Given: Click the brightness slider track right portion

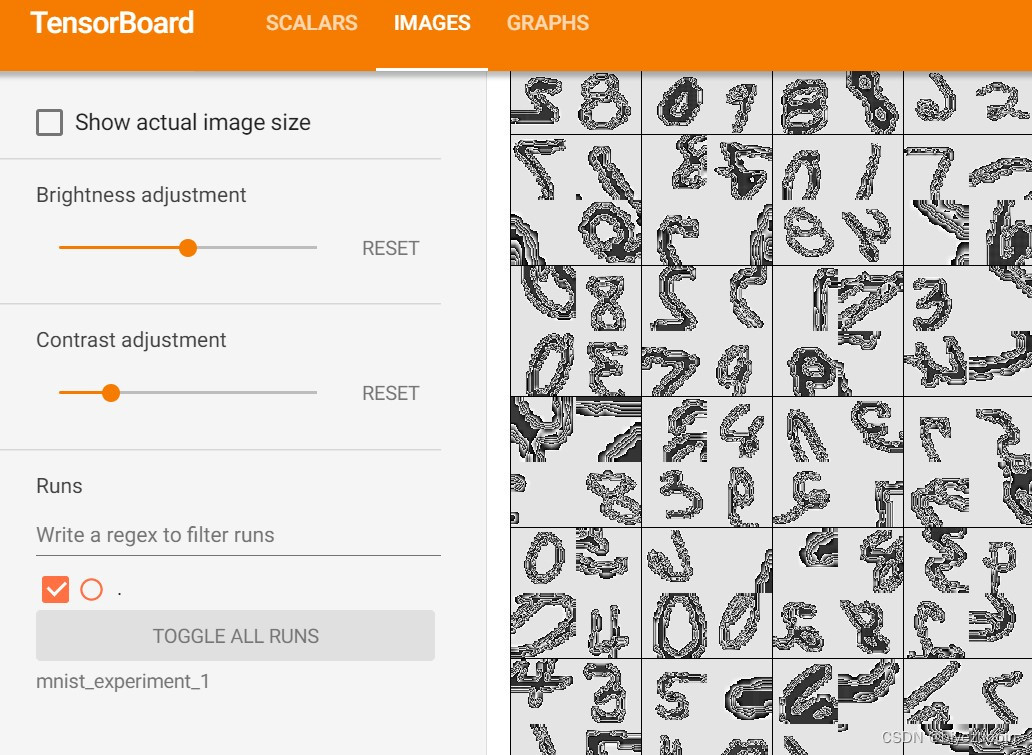Looking at the screenshot, I should [x=257, y=247].
